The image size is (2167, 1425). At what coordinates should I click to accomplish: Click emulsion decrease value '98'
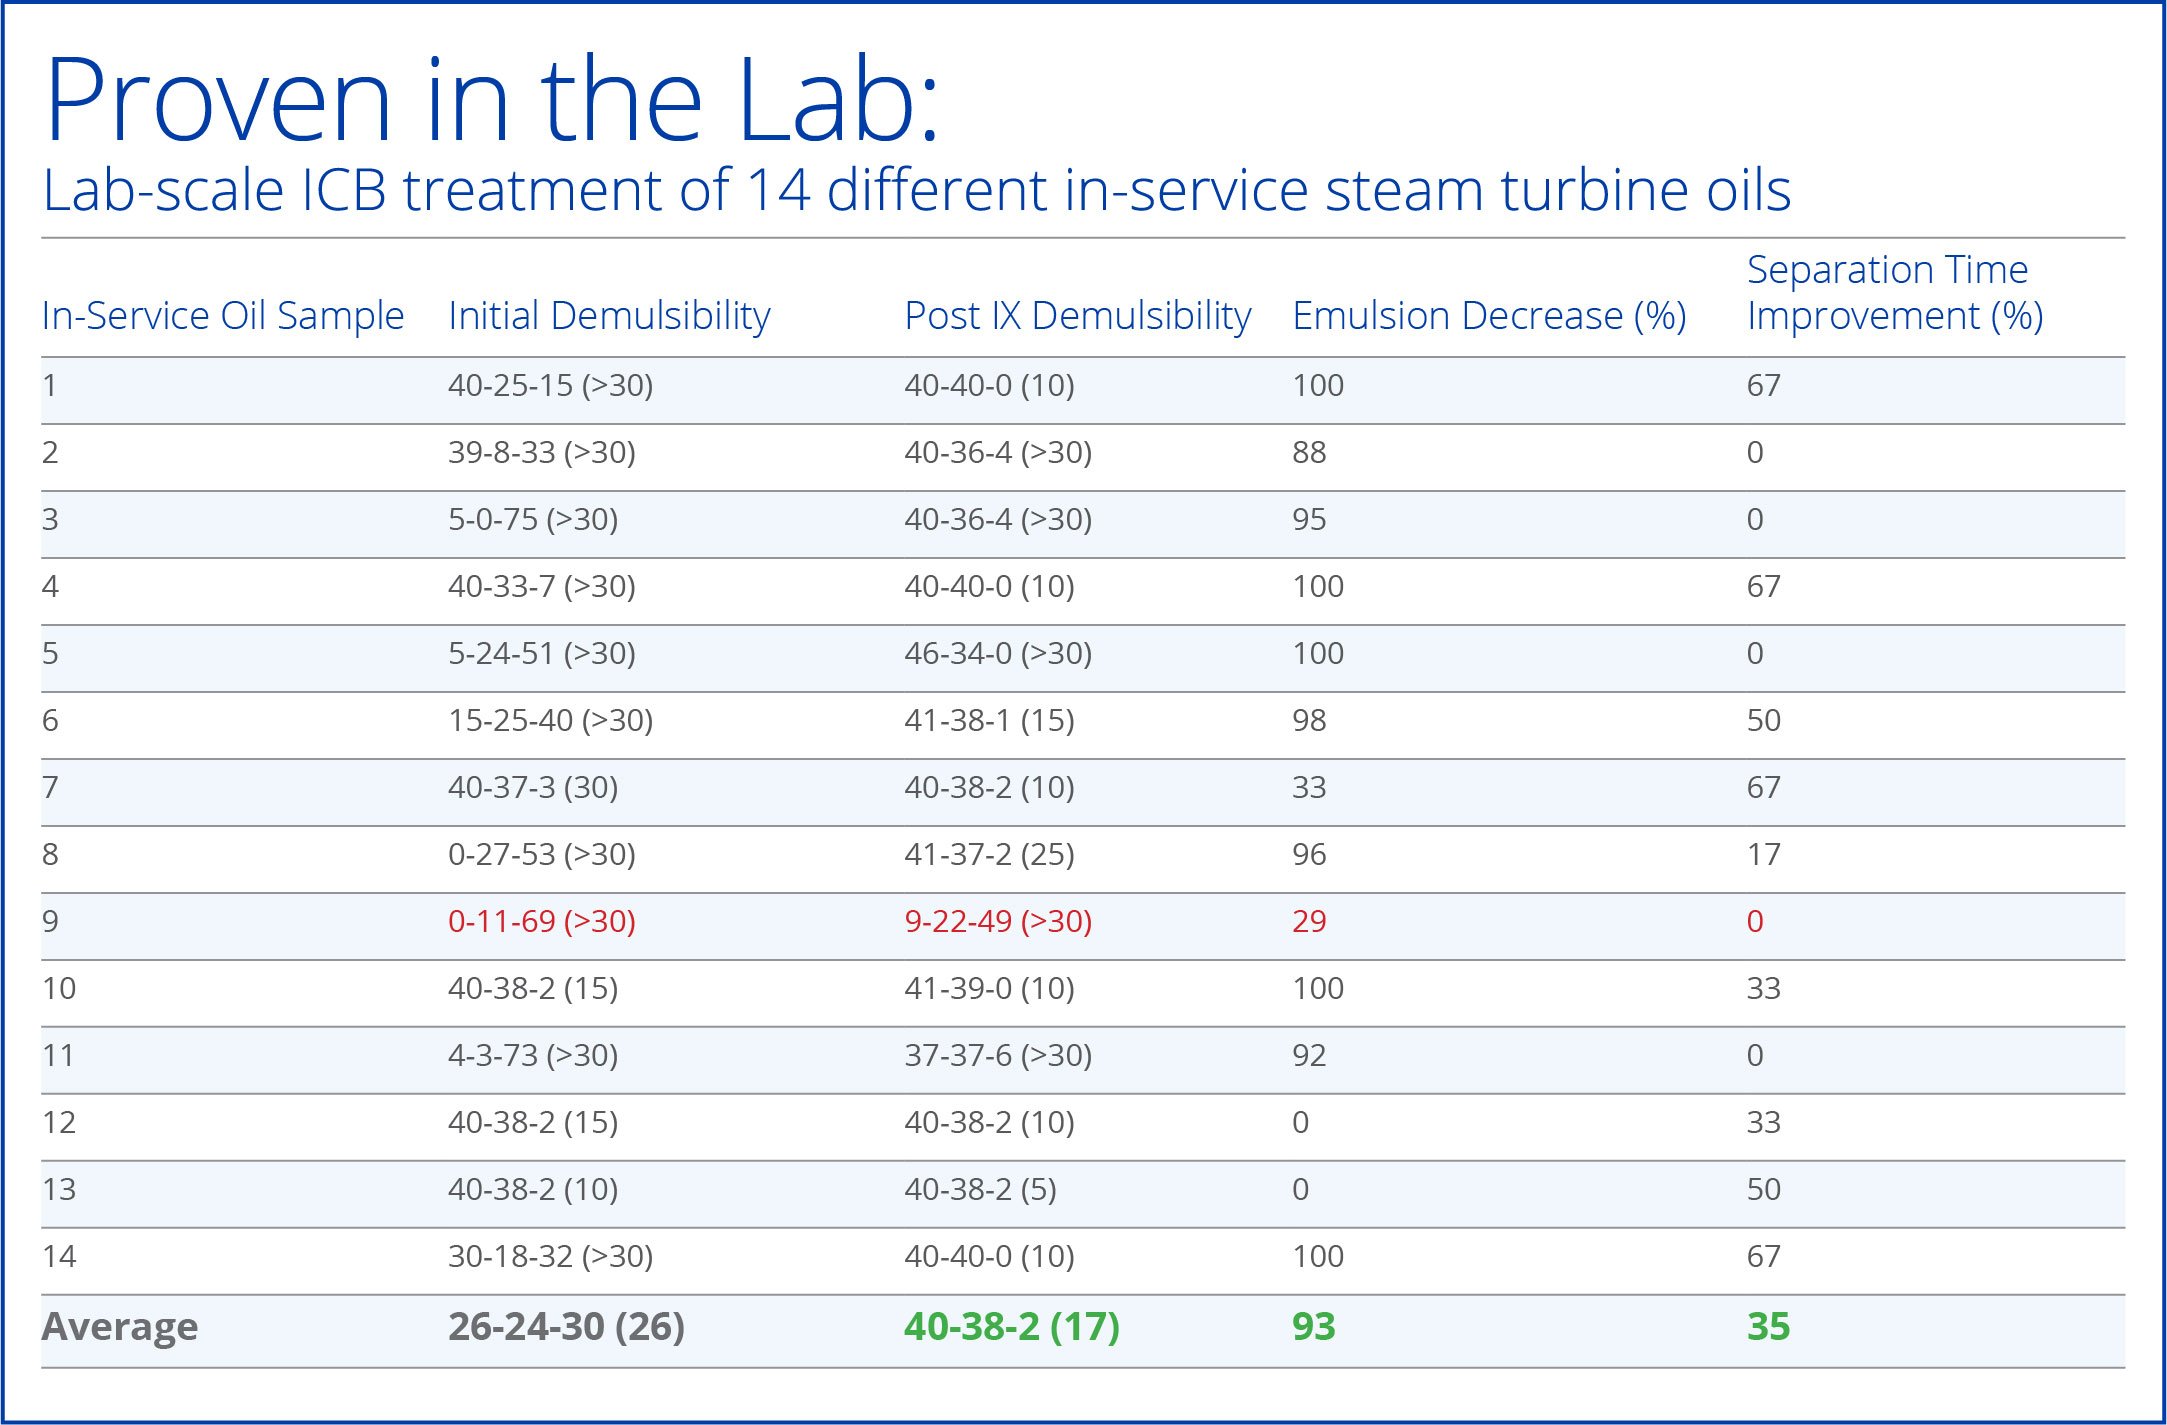[1308, 720]
